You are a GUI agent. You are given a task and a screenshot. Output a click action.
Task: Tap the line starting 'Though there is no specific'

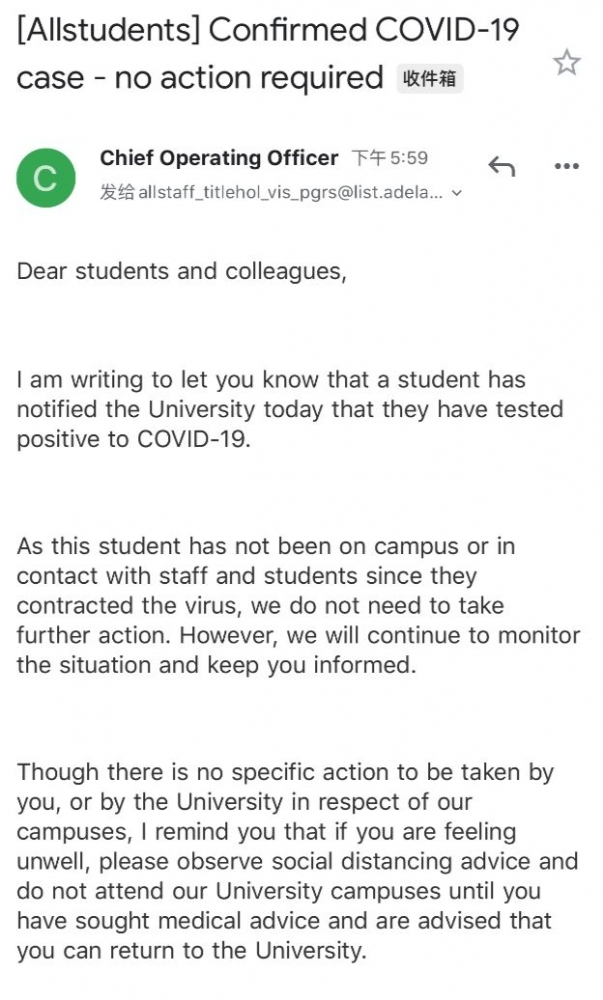(x=285, y=773)
